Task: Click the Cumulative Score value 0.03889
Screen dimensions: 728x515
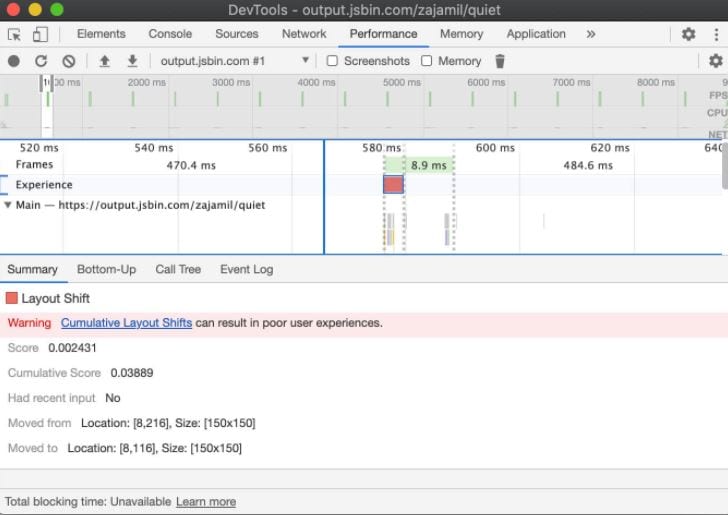Action: [132, 373]
